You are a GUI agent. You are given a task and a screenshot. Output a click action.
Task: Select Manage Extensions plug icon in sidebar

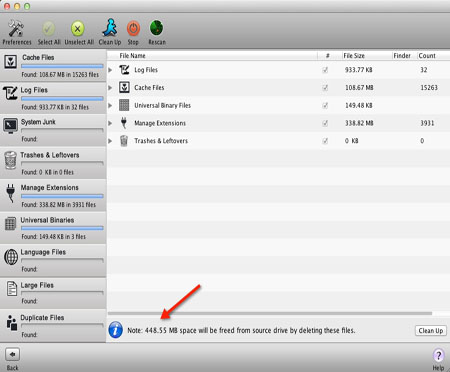(x=11, y=193)
